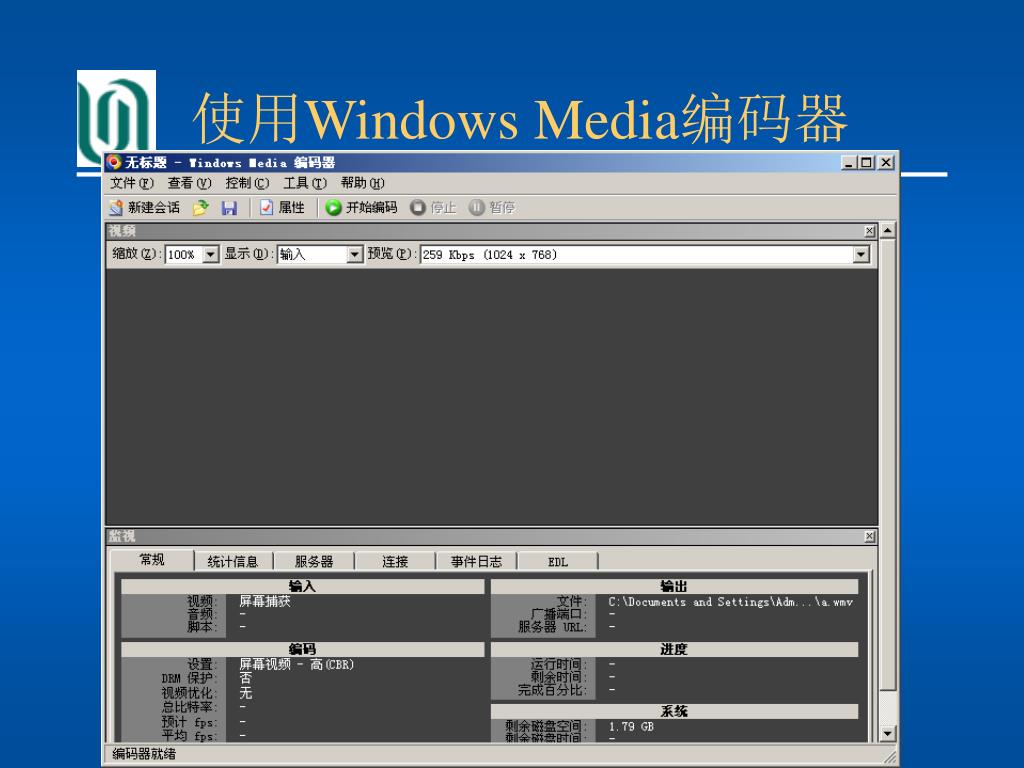The width and height of the screenshot is (1024, 768).
Task: Close the Monitor (监视) panel
Action: point(869,536)
